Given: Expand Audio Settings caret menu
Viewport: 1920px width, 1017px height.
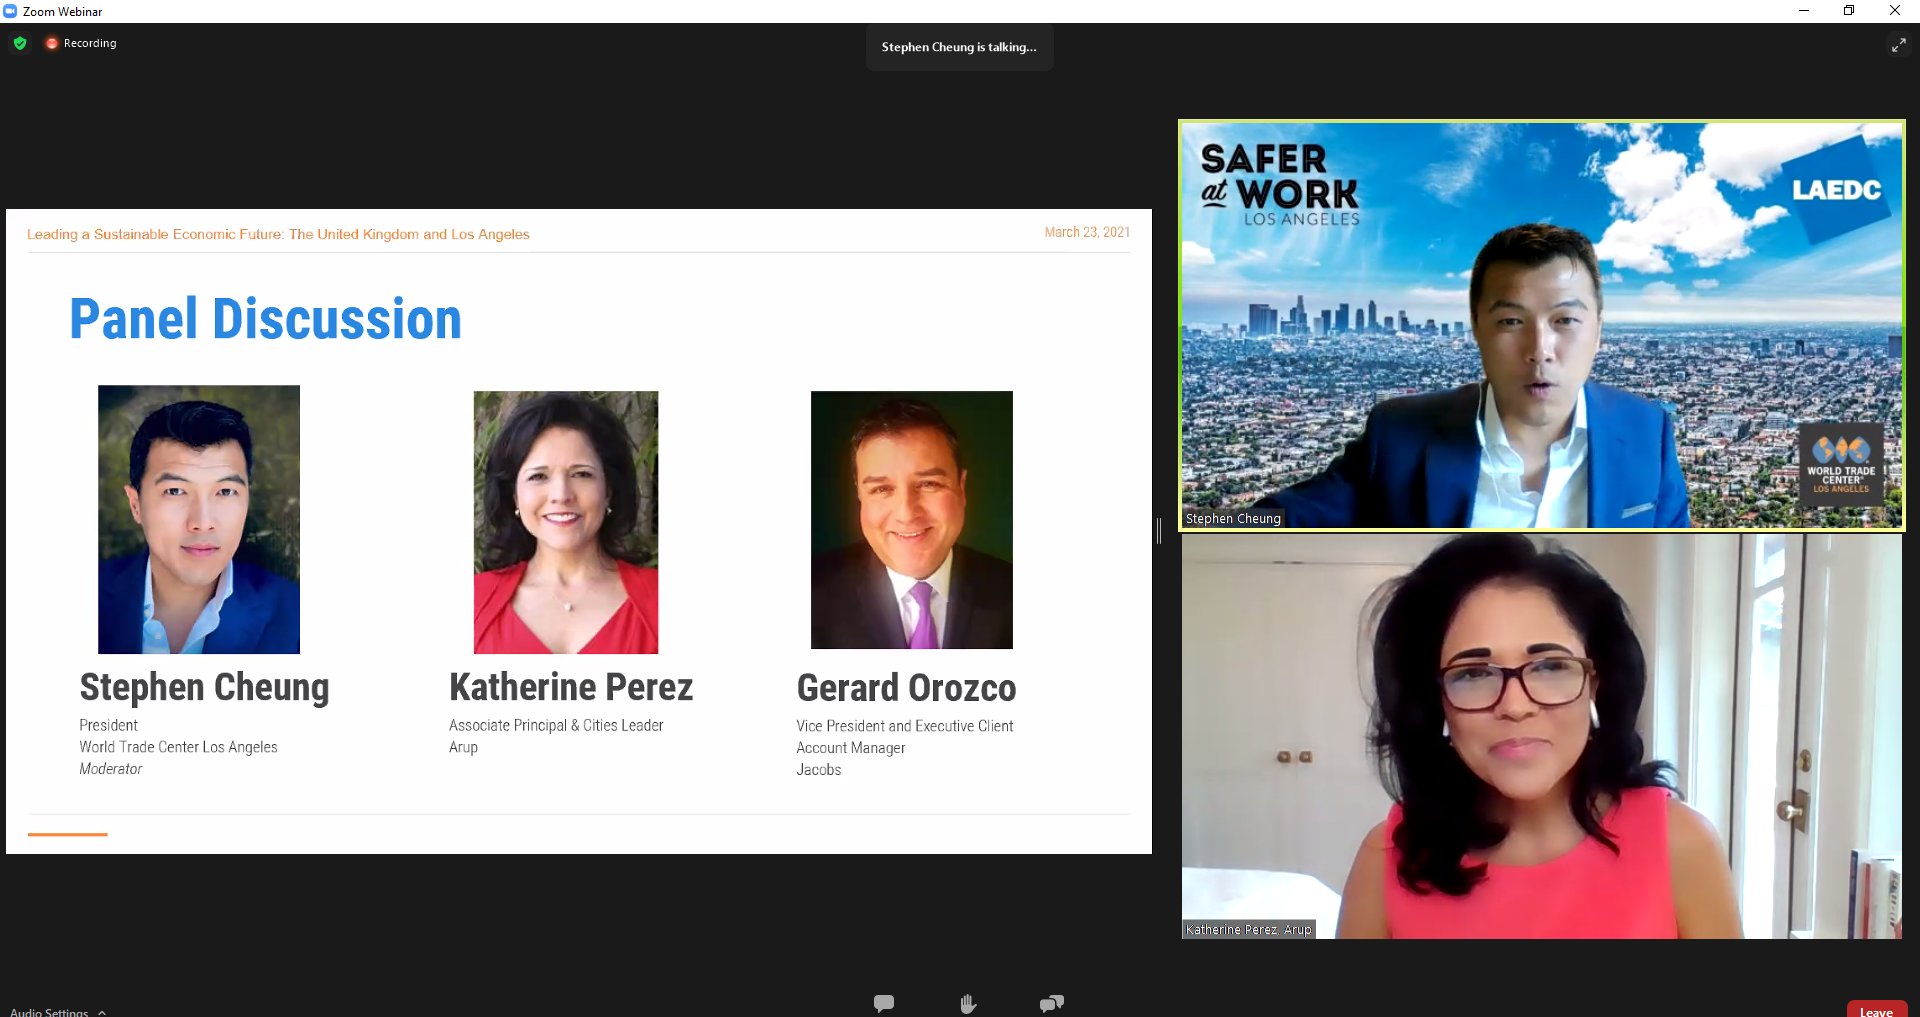Looking at the screenshot, I should tap(102, 1012).
